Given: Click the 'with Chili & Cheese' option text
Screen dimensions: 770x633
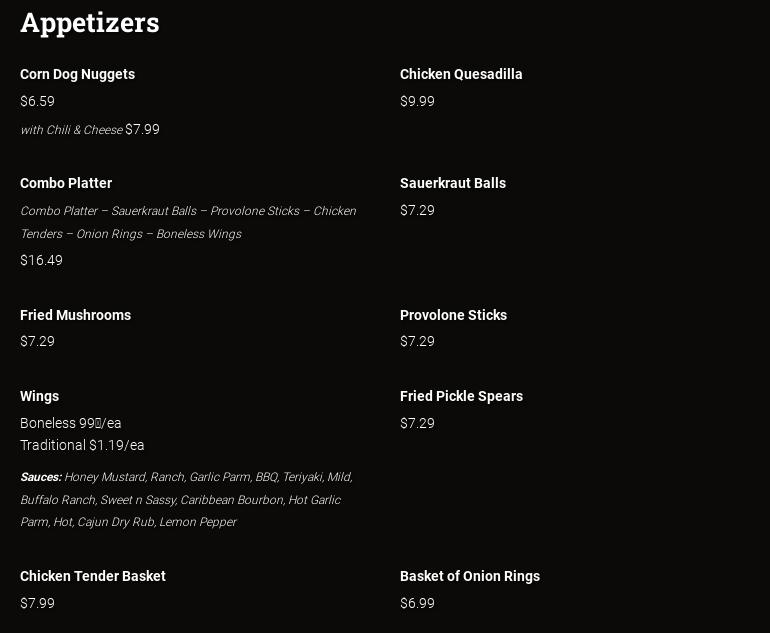Looking at the screenshot, I should click(x=71, y=130).
